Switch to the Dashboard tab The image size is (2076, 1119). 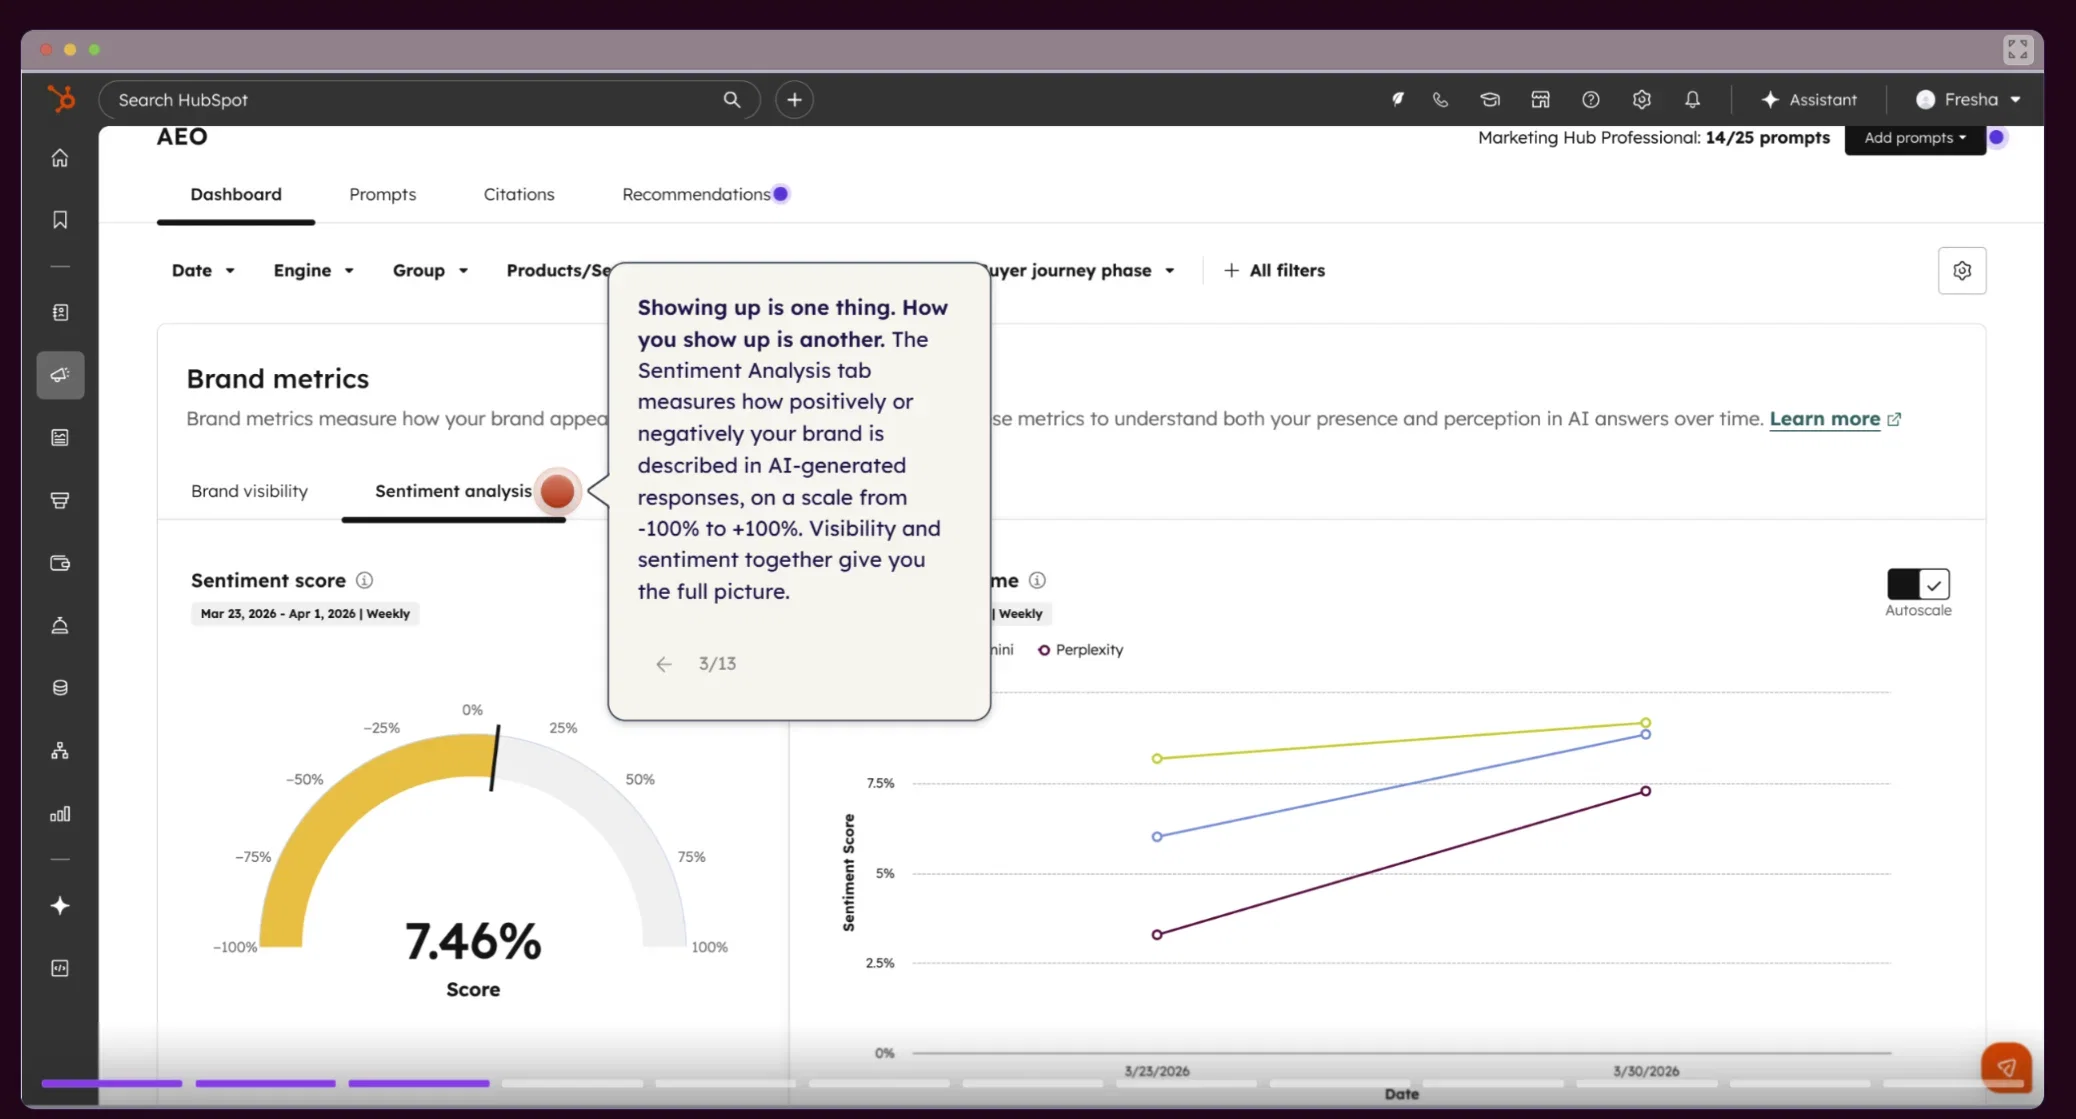coord(236,194)
